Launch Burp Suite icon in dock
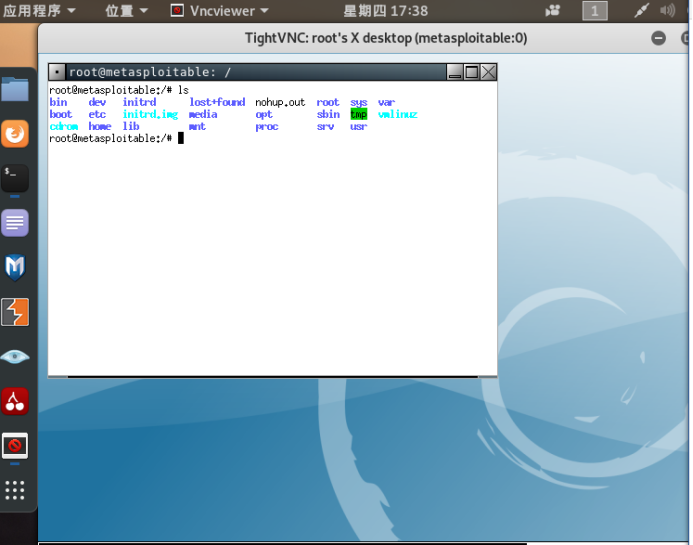This screenshot has width=693, height=545. pos(15,312)
